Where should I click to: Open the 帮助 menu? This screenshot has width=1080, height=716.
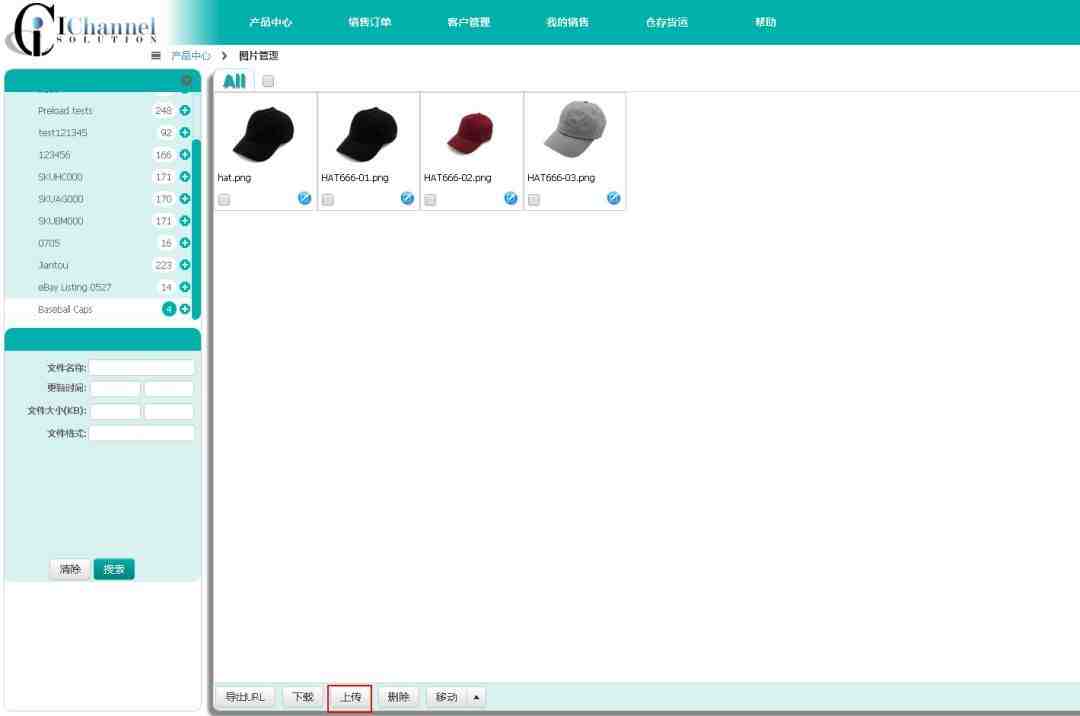tap(765, 22)
